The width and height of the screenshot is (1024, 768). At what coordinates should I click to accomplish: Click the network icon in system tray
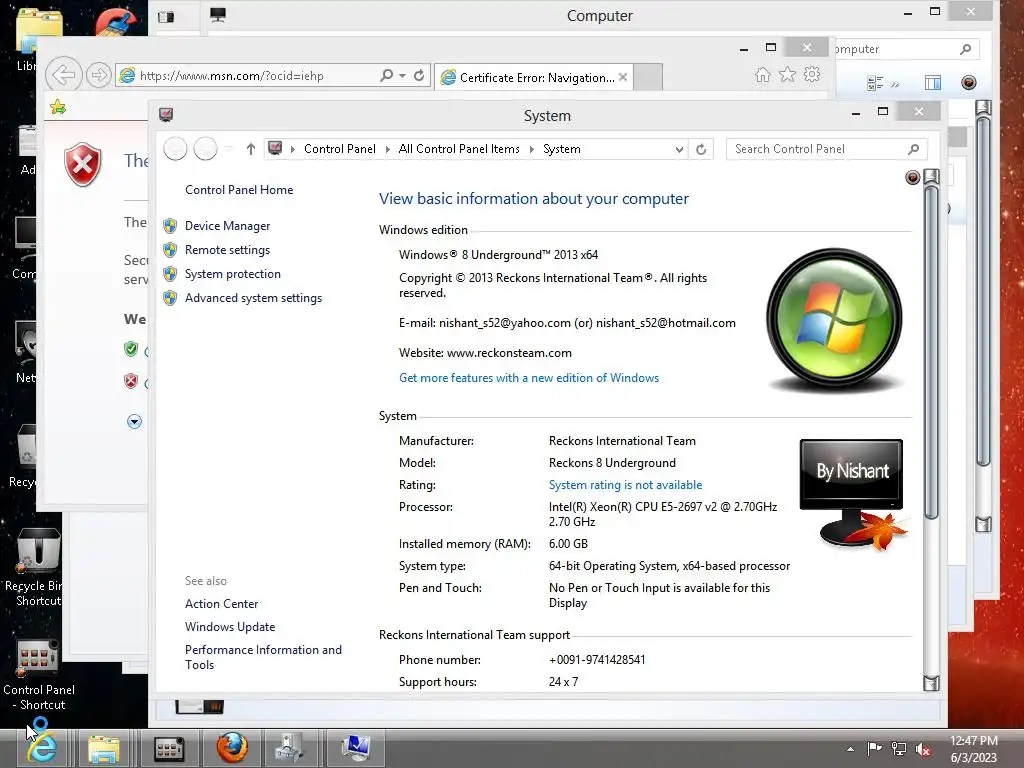pyautogui.click(x=899, y=749)
